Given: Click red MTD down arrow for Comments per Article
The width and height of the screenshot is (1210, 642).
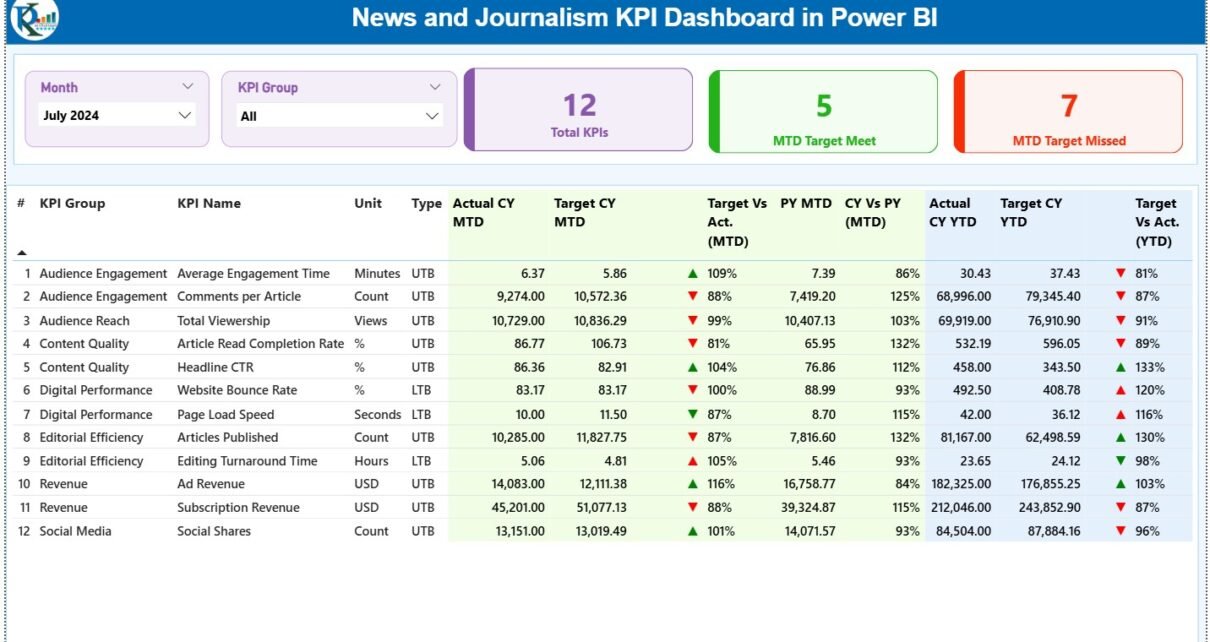Looking at the screenshot, I should pyautogui.click(x=692, y=296).
